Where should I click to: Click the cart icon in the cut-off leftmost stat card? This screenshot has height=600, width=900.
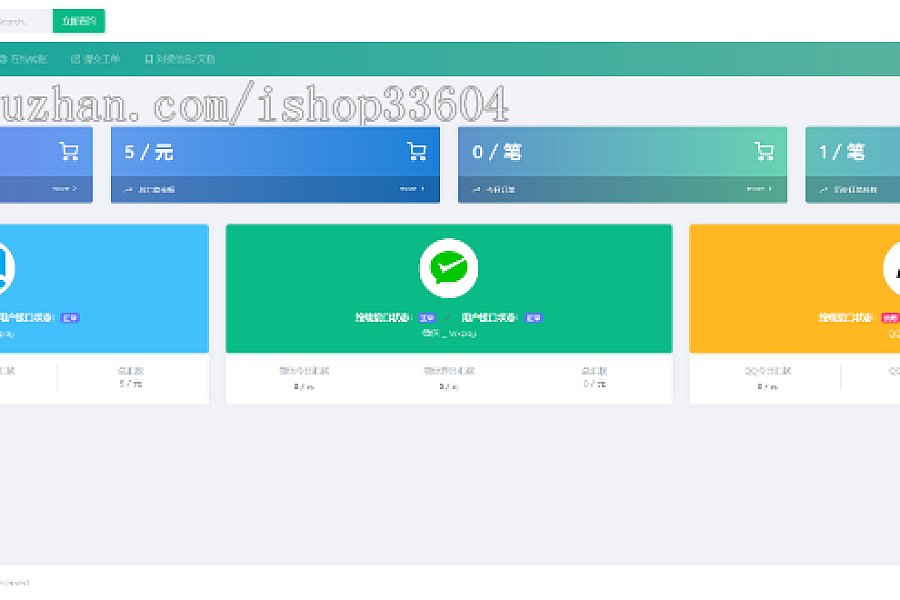[69, 152]
